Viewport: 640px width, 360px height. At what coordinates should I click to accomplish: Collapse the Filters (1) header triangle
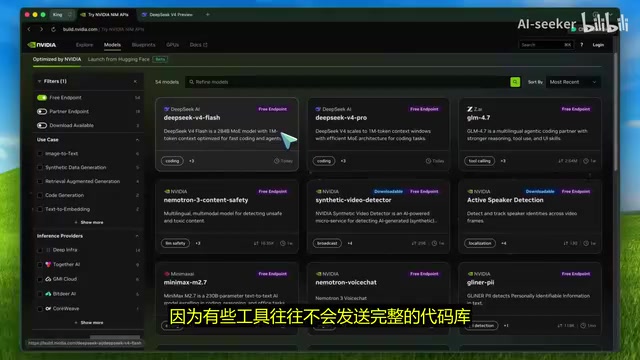coord(39,81)
